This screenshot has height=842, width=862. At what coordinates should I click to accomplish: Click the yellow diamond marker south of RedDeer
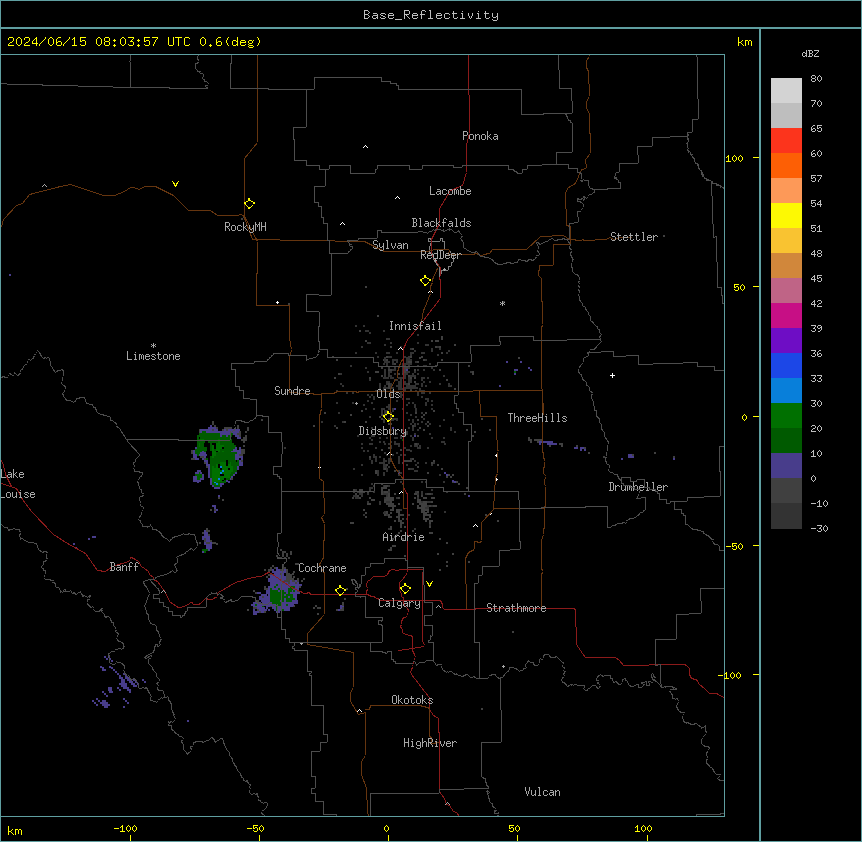(425, 281)
